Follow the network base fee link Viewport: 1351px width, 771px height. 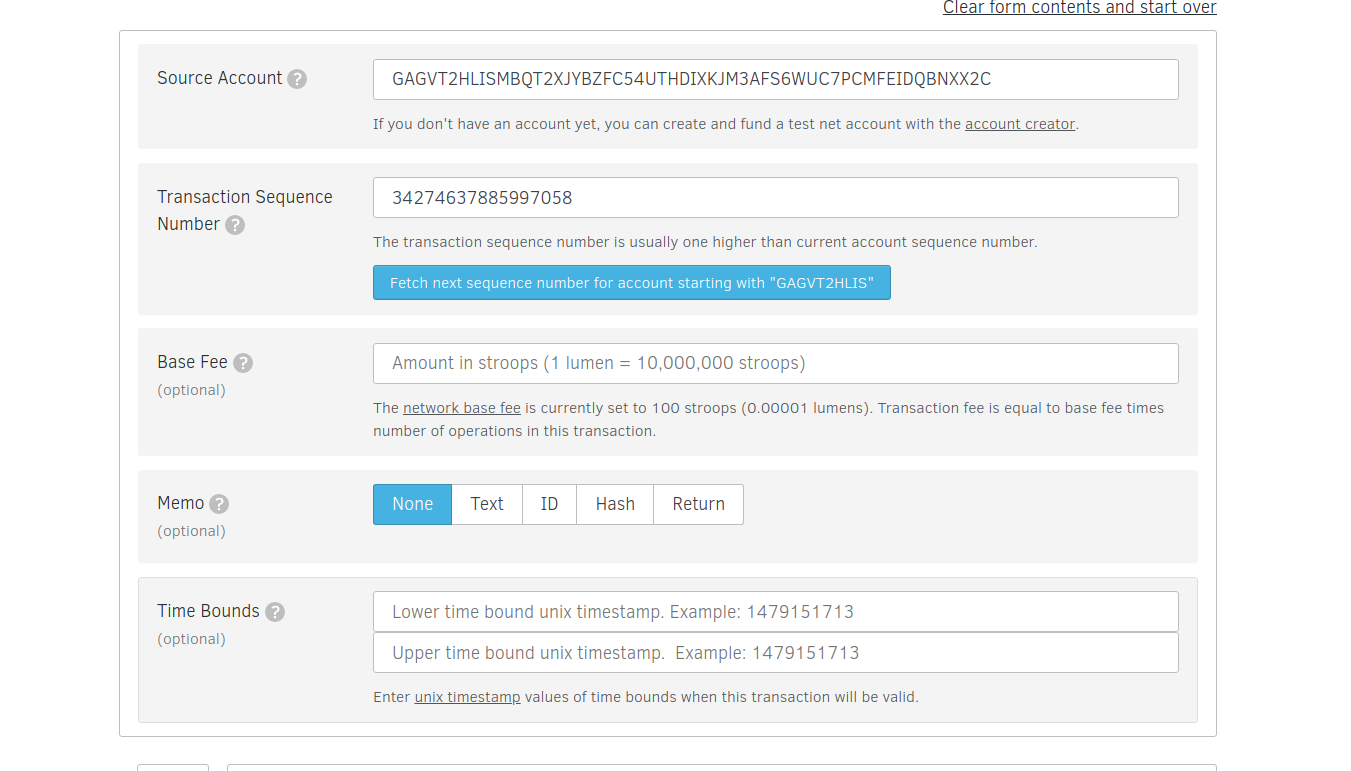point(461,408)
